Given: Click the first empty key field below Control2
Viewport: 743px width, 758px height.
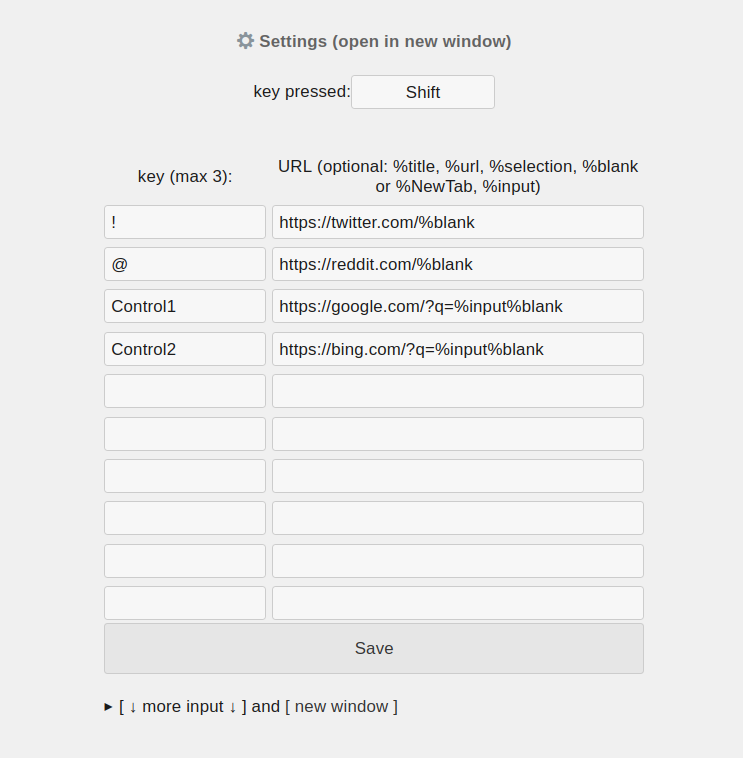Looking at the screenshot, I should point(185,391).
